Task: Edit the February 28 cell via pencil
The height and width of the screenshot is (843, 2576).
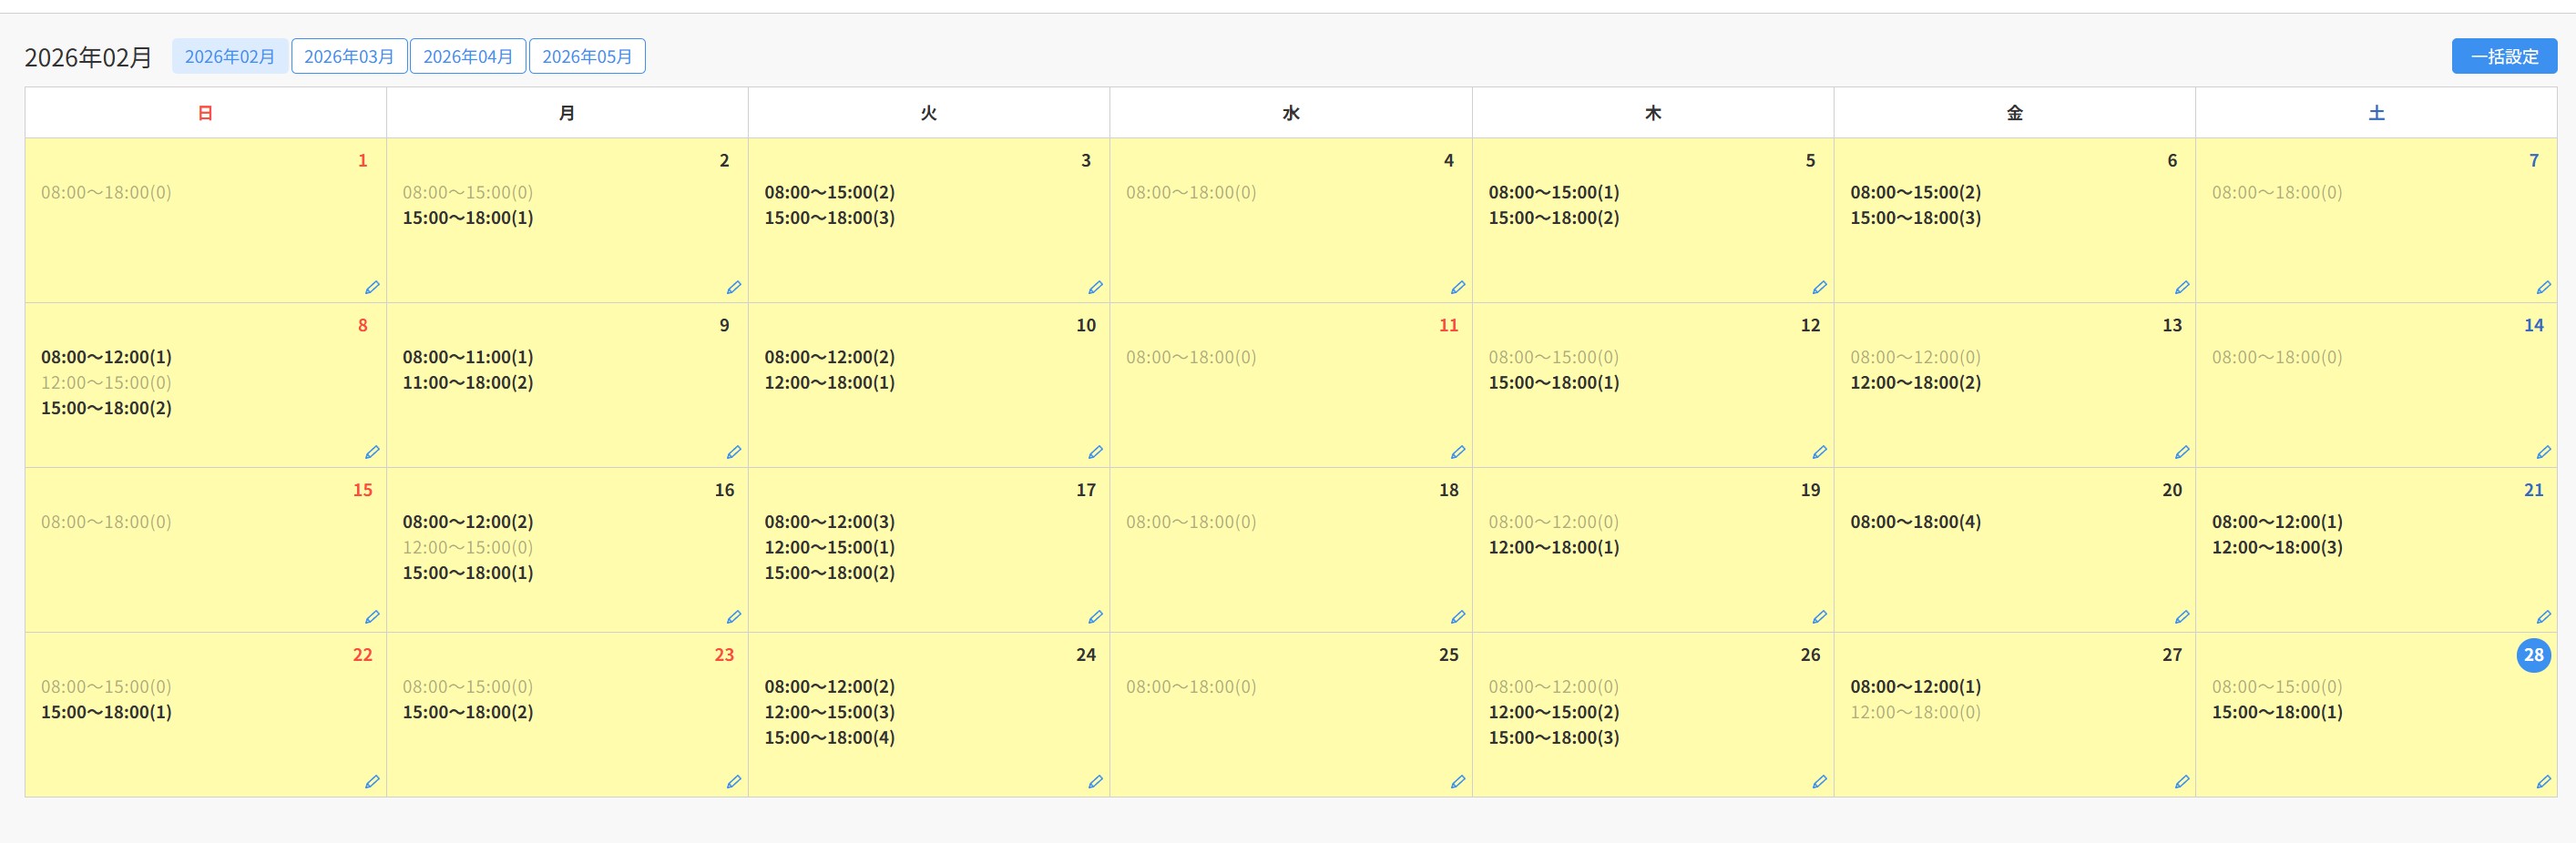Action: click(x=2543, y=783)
